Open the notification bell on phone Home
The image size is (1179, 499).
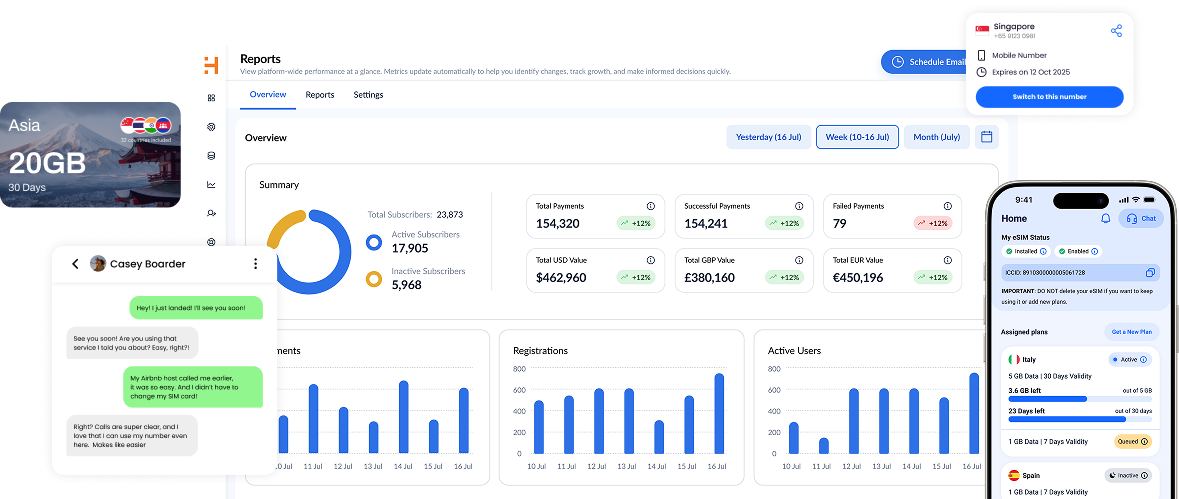[1105, 218]
